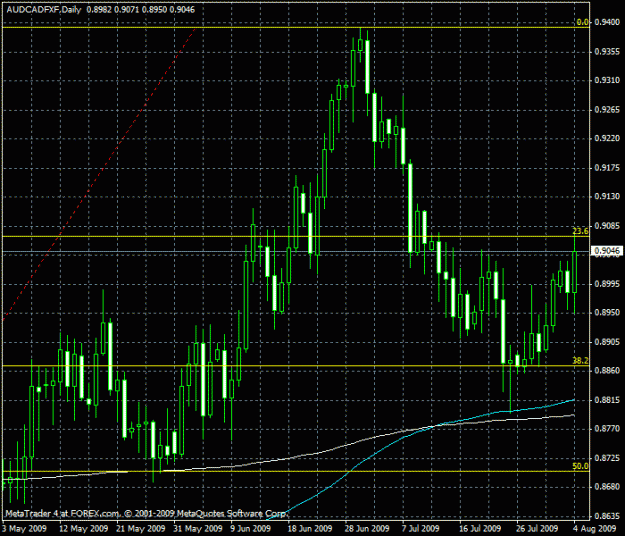
Task: Click the 0.9310 price axis label
Action: point(607,80)
